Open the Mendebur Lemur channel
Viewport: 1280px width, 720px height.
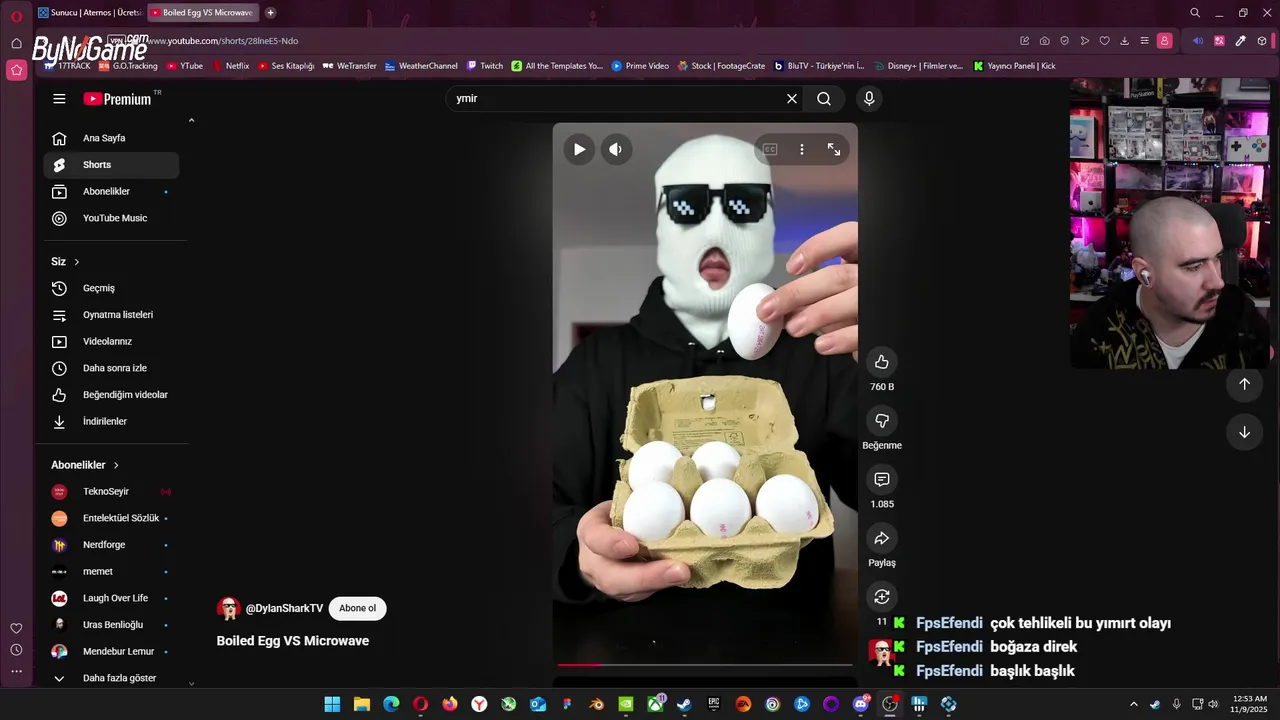coord(111,652)
